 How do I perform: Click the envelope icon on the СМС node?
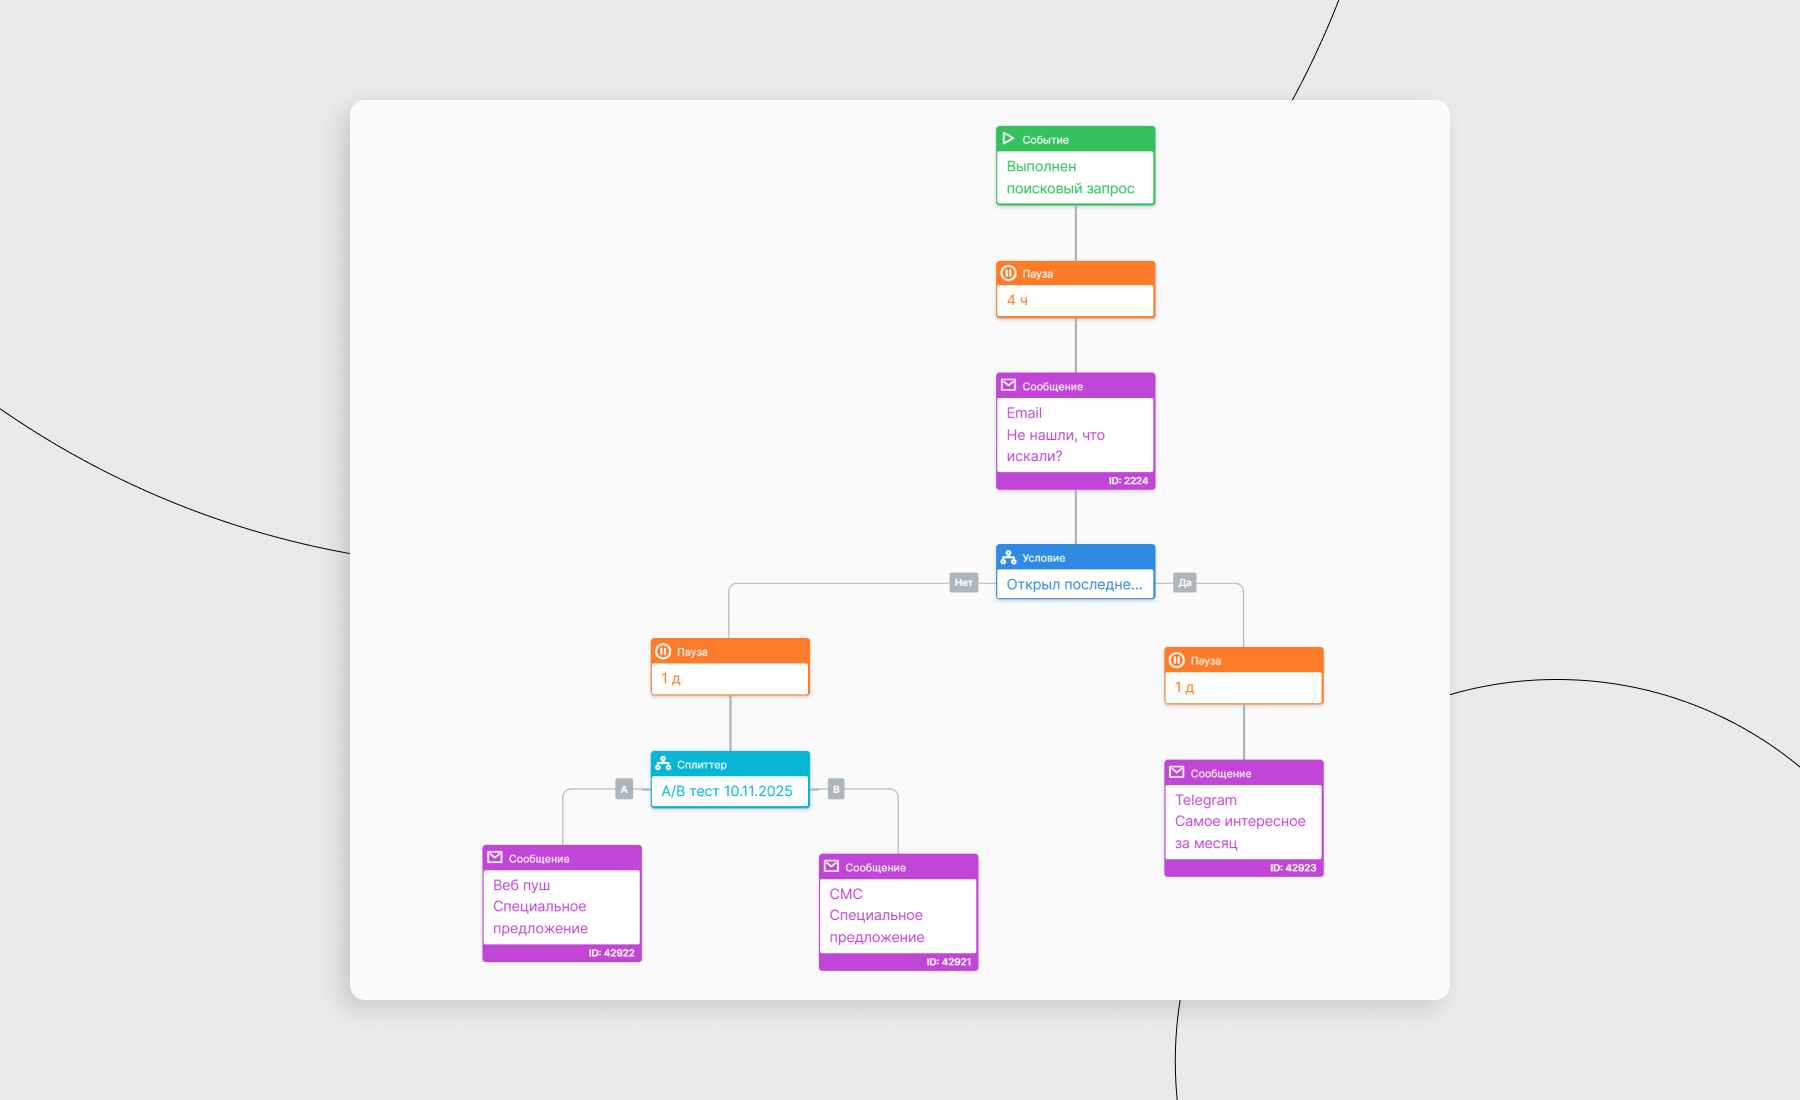[831, 867]
